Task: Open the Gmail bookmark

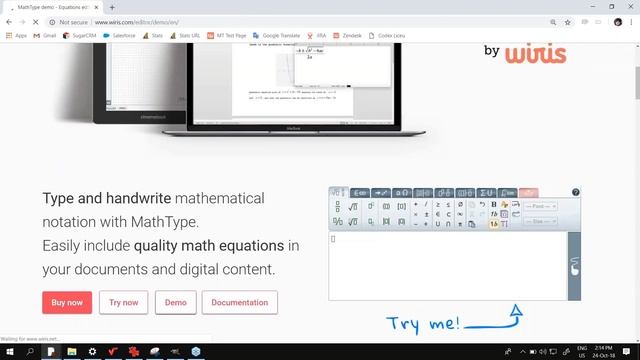Action: click(45, 36)
